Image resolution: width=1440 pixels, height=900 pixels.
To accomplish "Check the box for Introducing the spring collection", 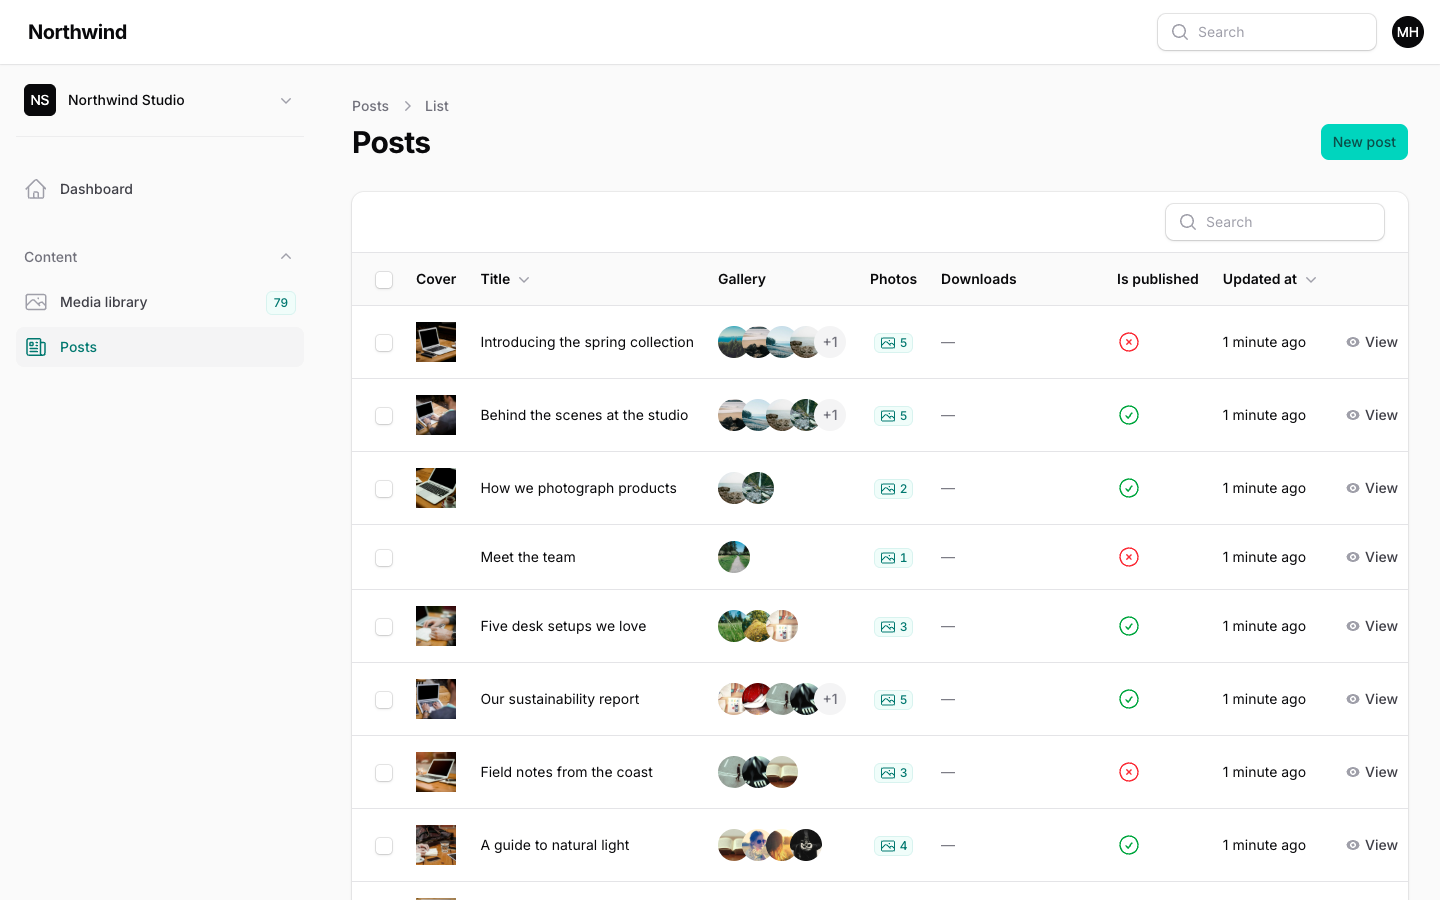I will [384, 343].
